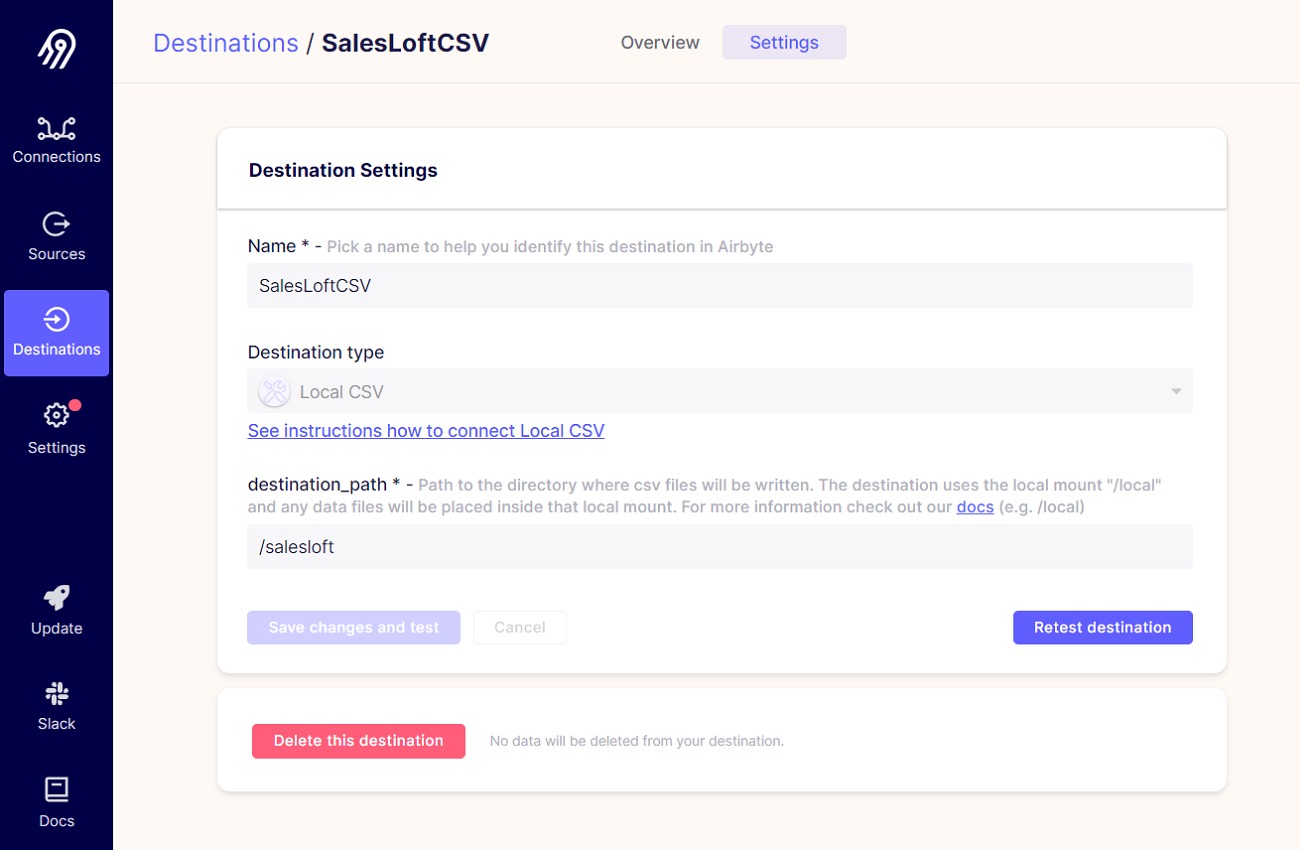Screen dimensions: 1300x850
Task: Click the destination_path input field
Action: [x=720, y=547]
